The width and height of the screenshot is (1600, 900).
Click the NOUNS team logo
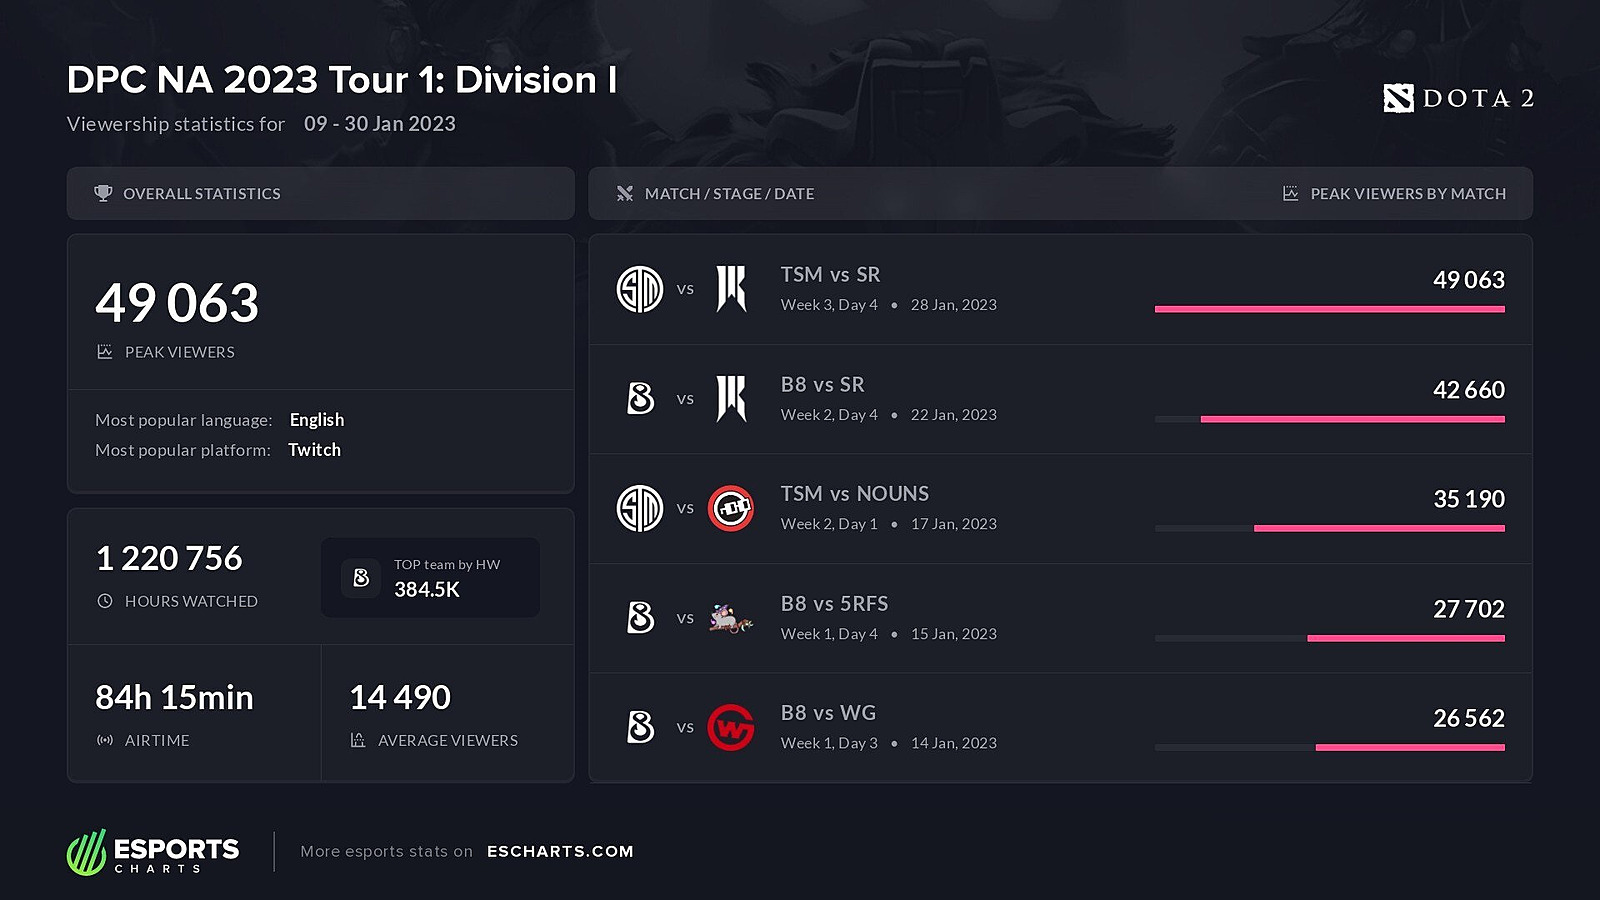coord(731,508)
